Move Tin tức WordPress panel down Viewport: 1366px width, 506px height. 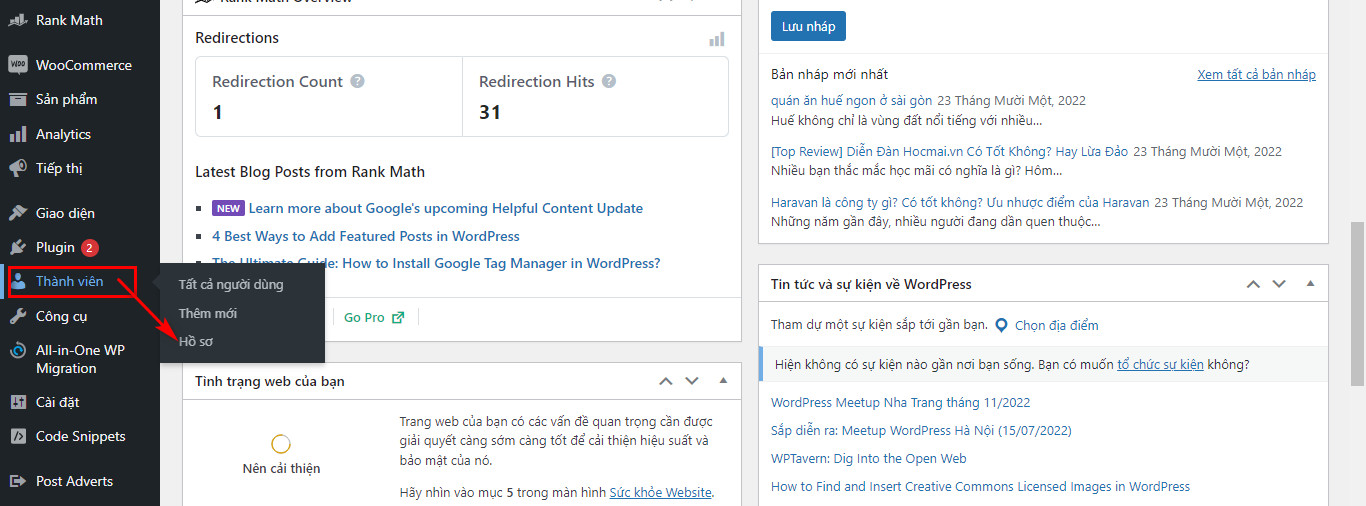1279,284
